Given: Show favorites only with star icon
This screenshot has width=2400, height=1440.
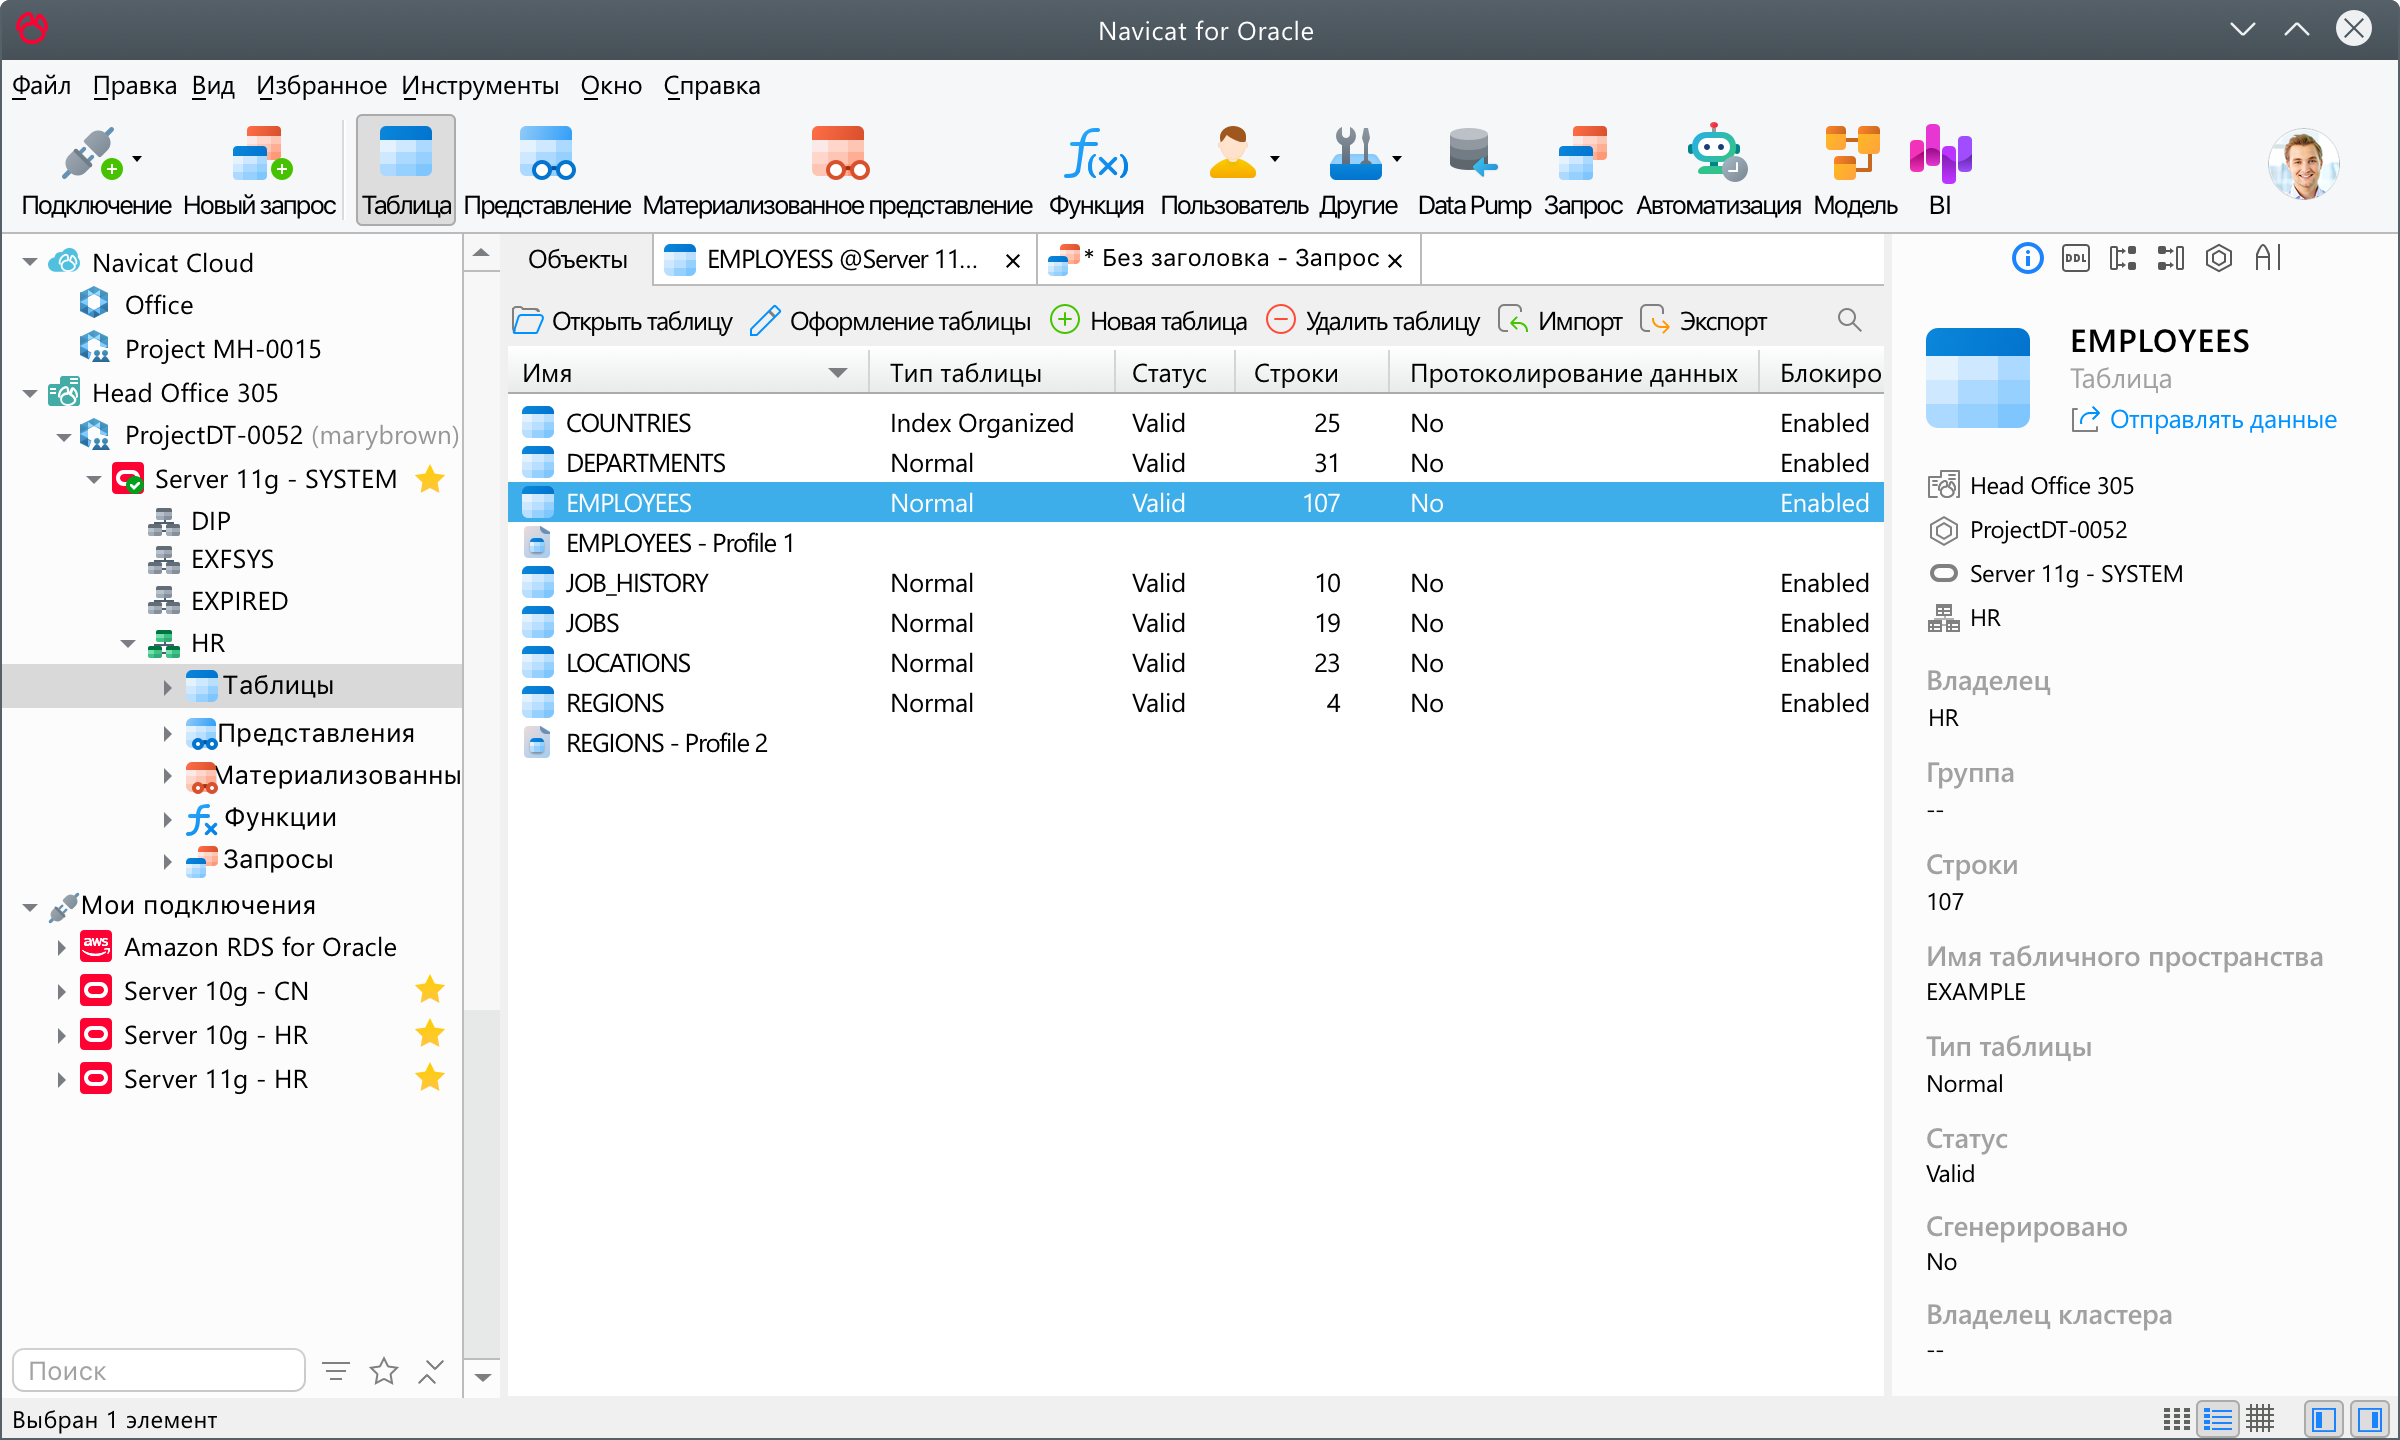Looking at the screenshot, I should [384, 1371].
